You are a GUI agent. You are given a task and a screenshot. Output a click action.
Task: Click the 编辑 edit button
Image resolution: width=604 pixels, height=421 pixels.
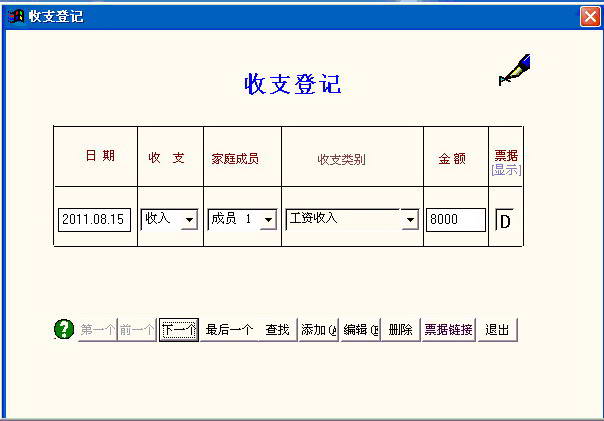pos(361,330)
